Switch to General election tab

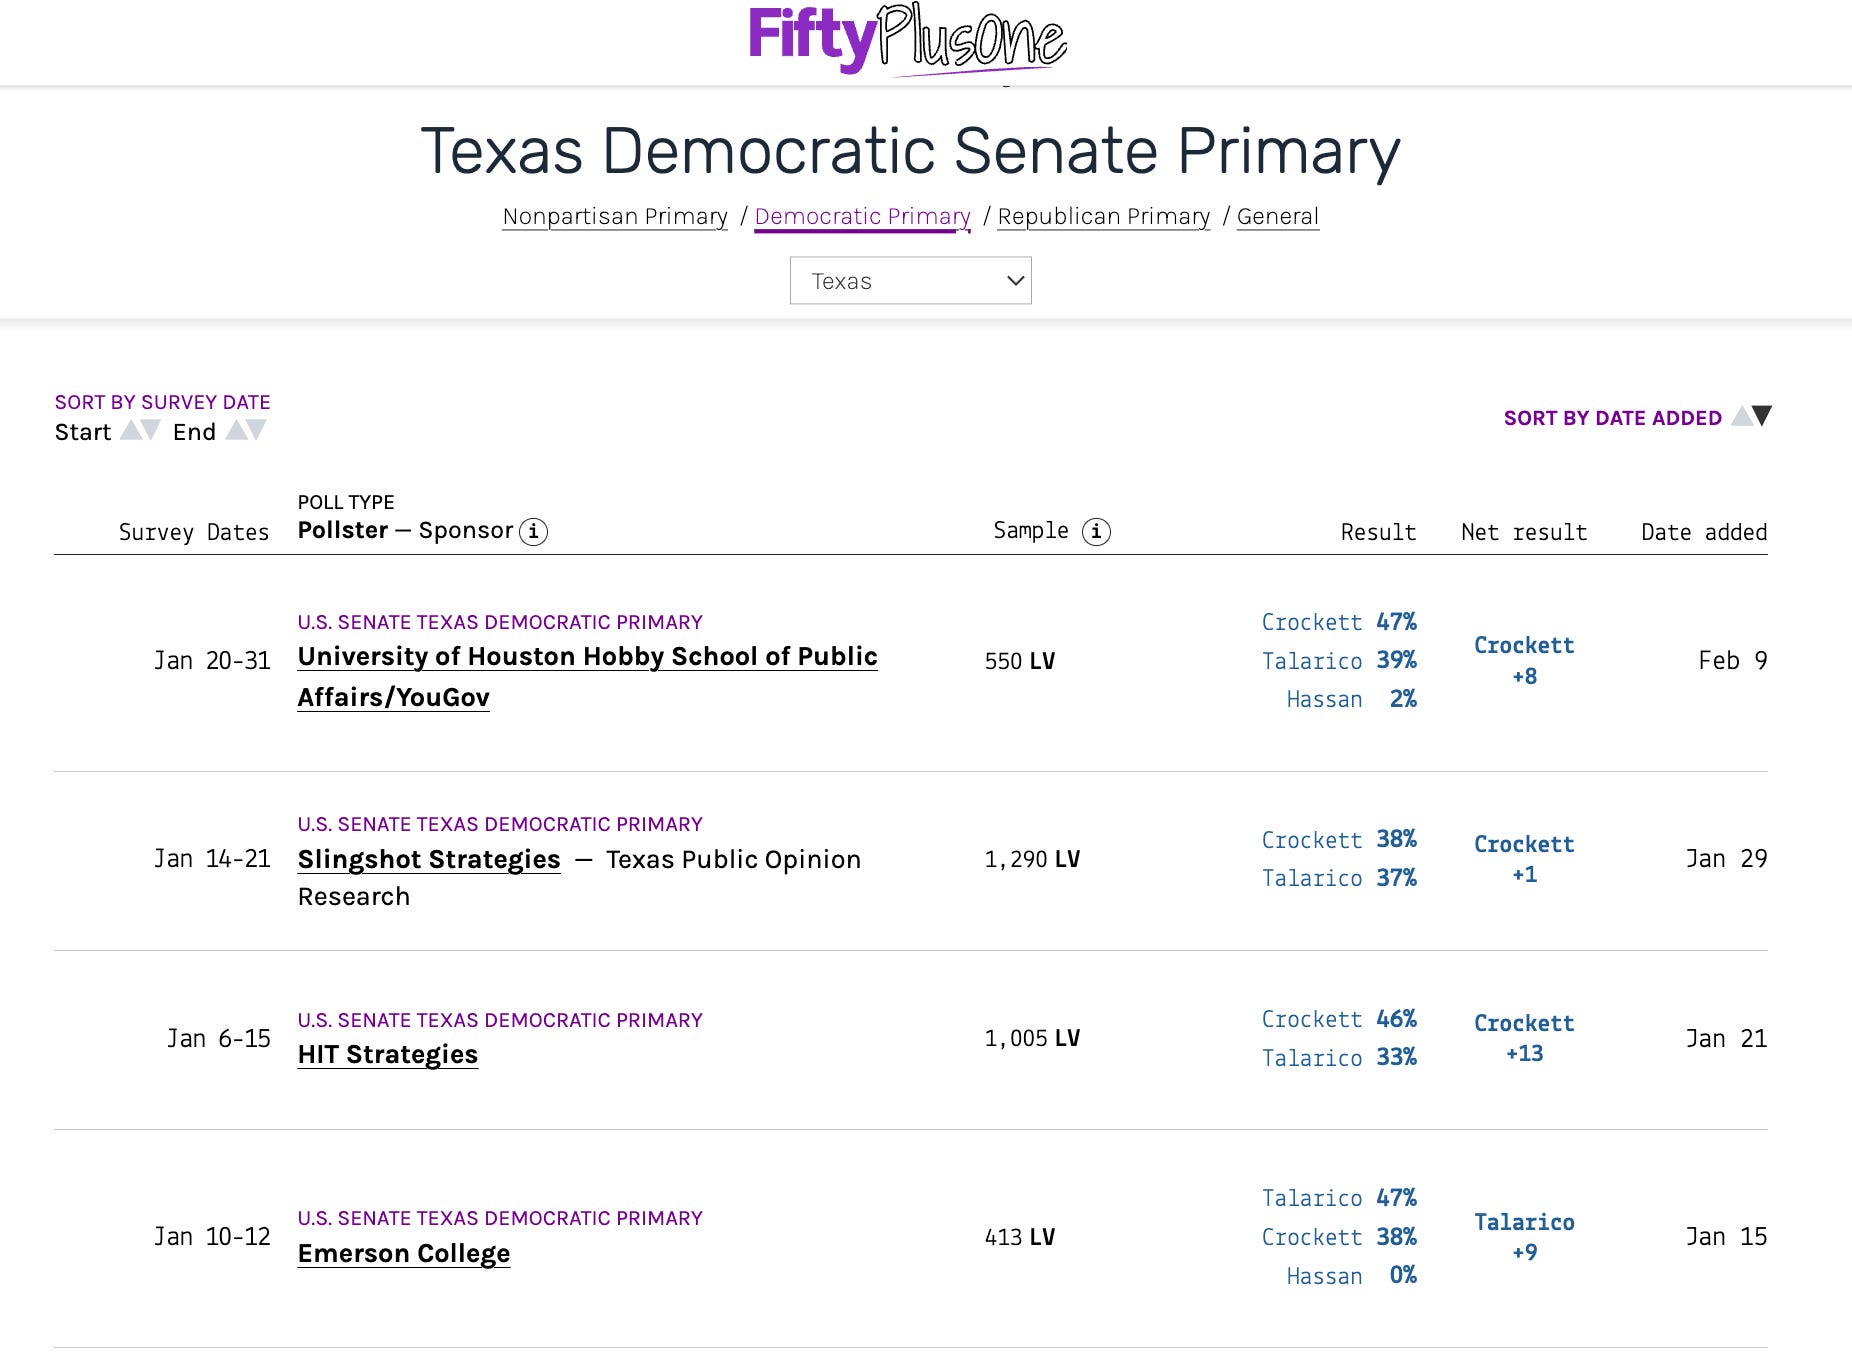tap(1278, 216)
